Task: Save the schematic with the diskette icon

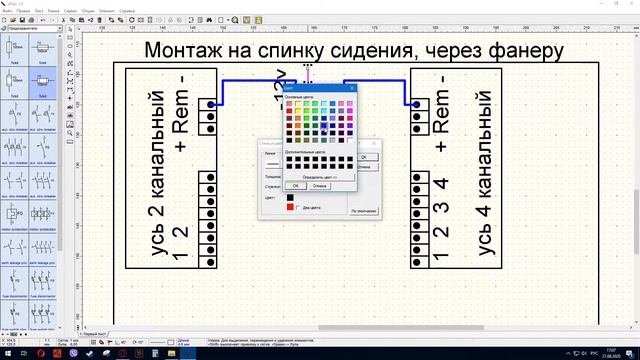Action: pos(22,20)
